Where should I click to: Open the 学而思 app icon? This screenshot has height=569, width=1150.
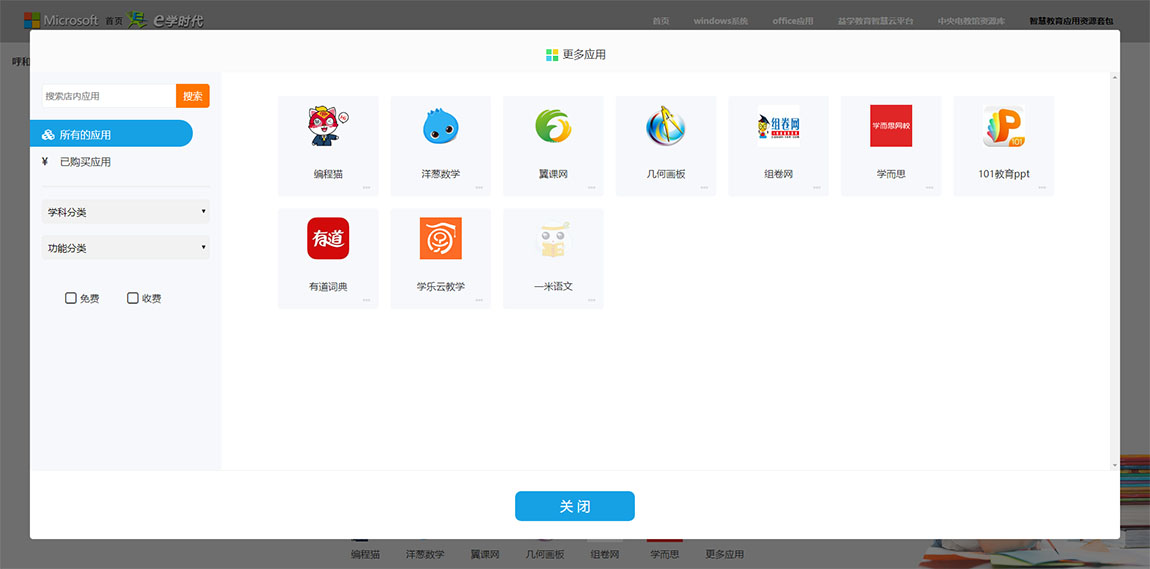891,126
